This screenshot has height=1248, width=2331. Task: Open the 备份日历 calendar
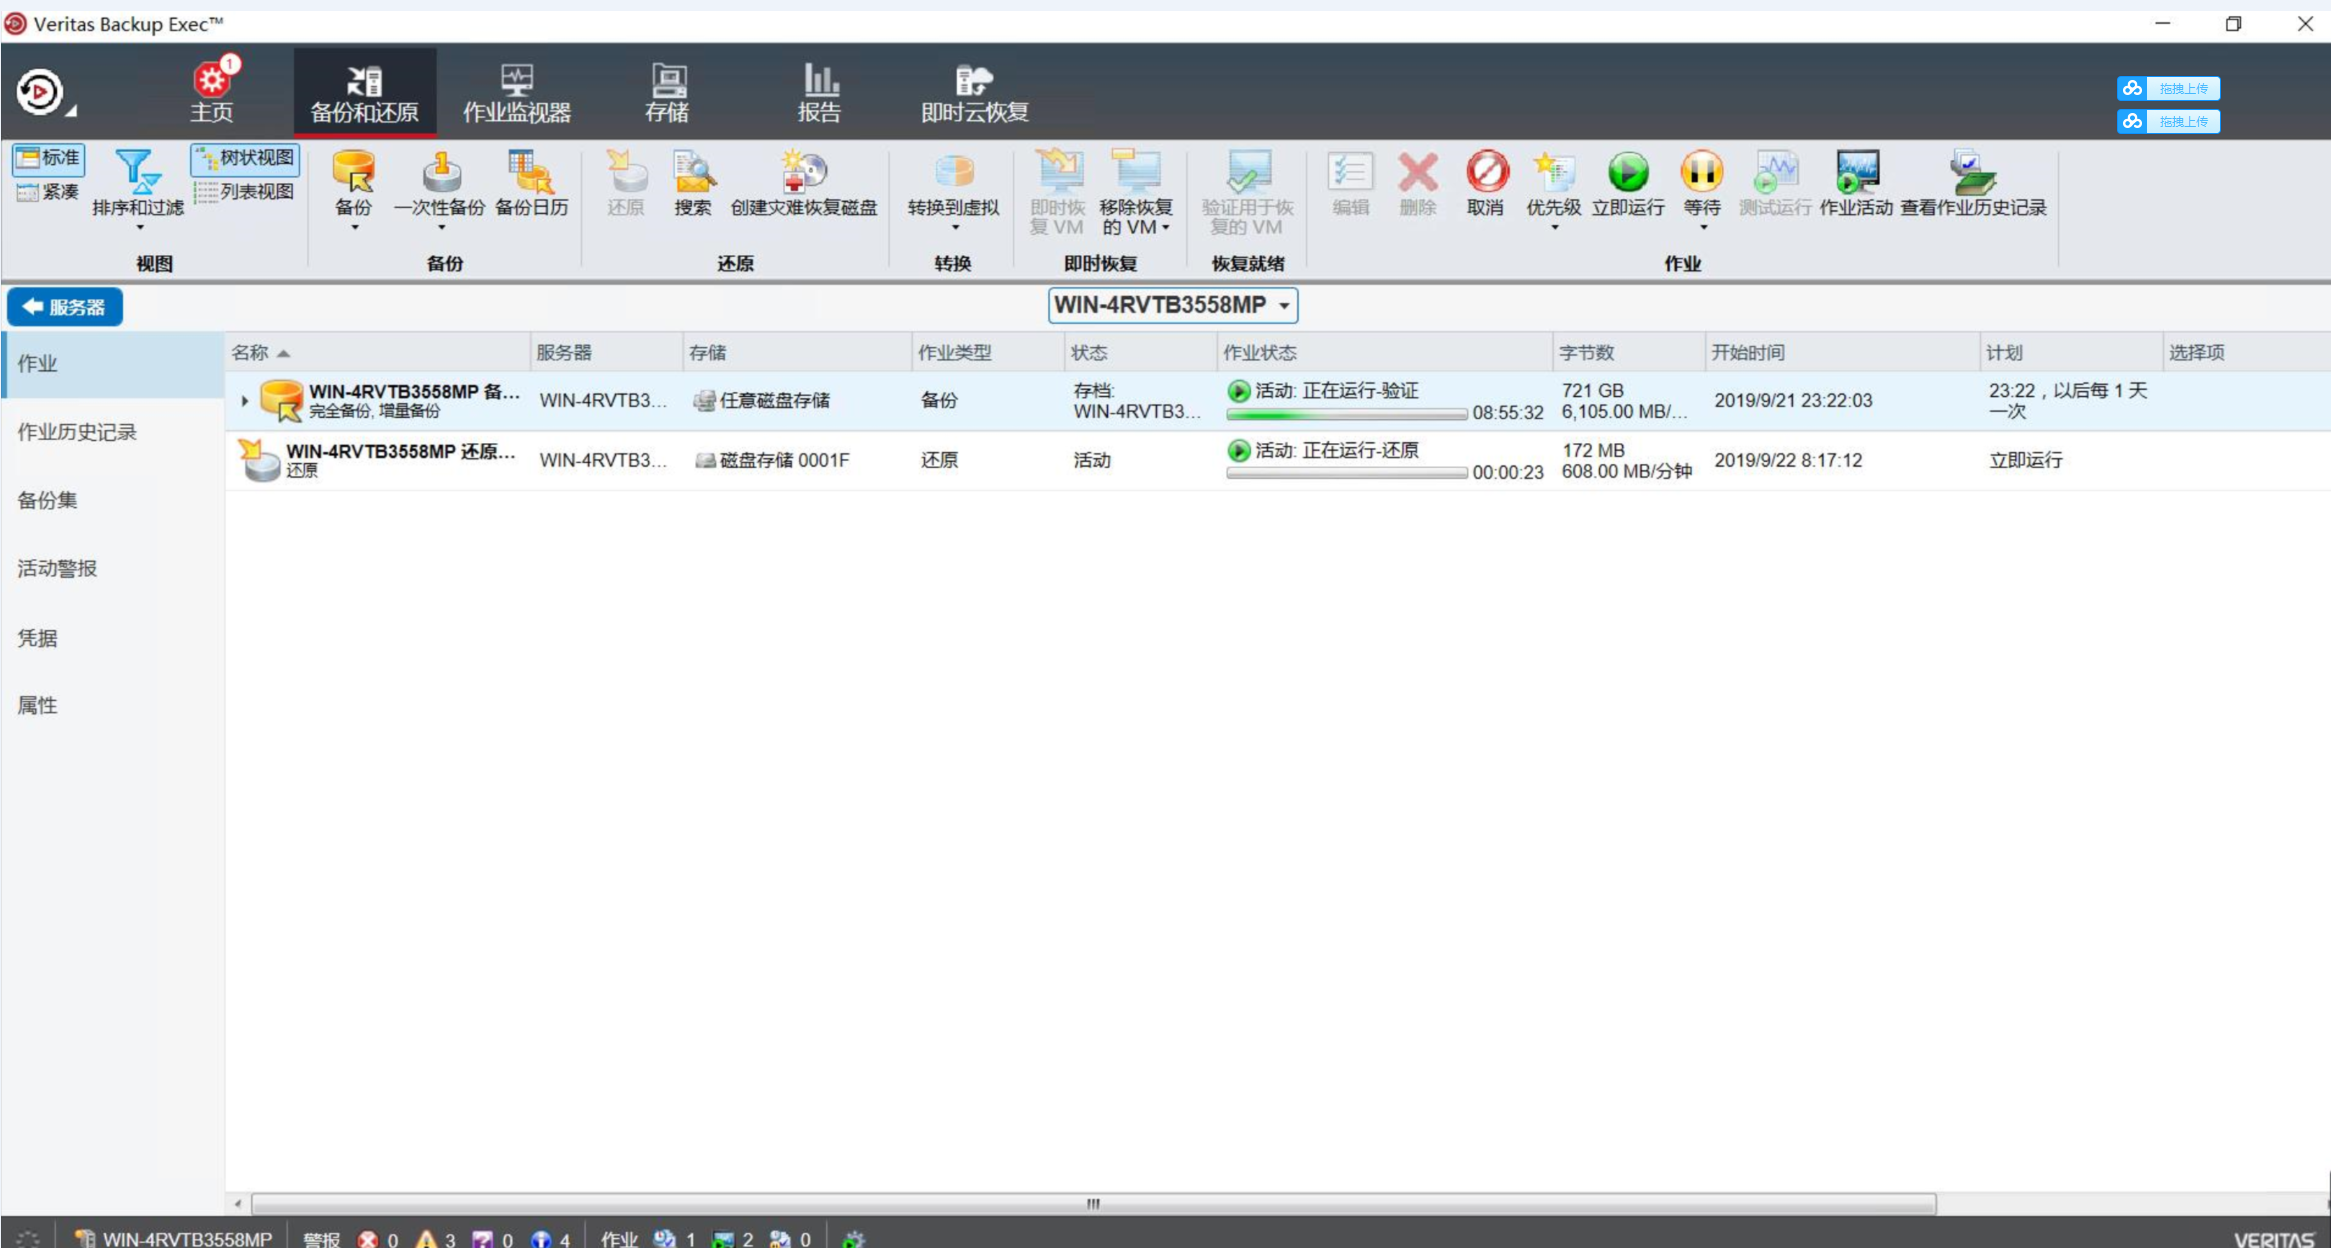coord(531,183)
